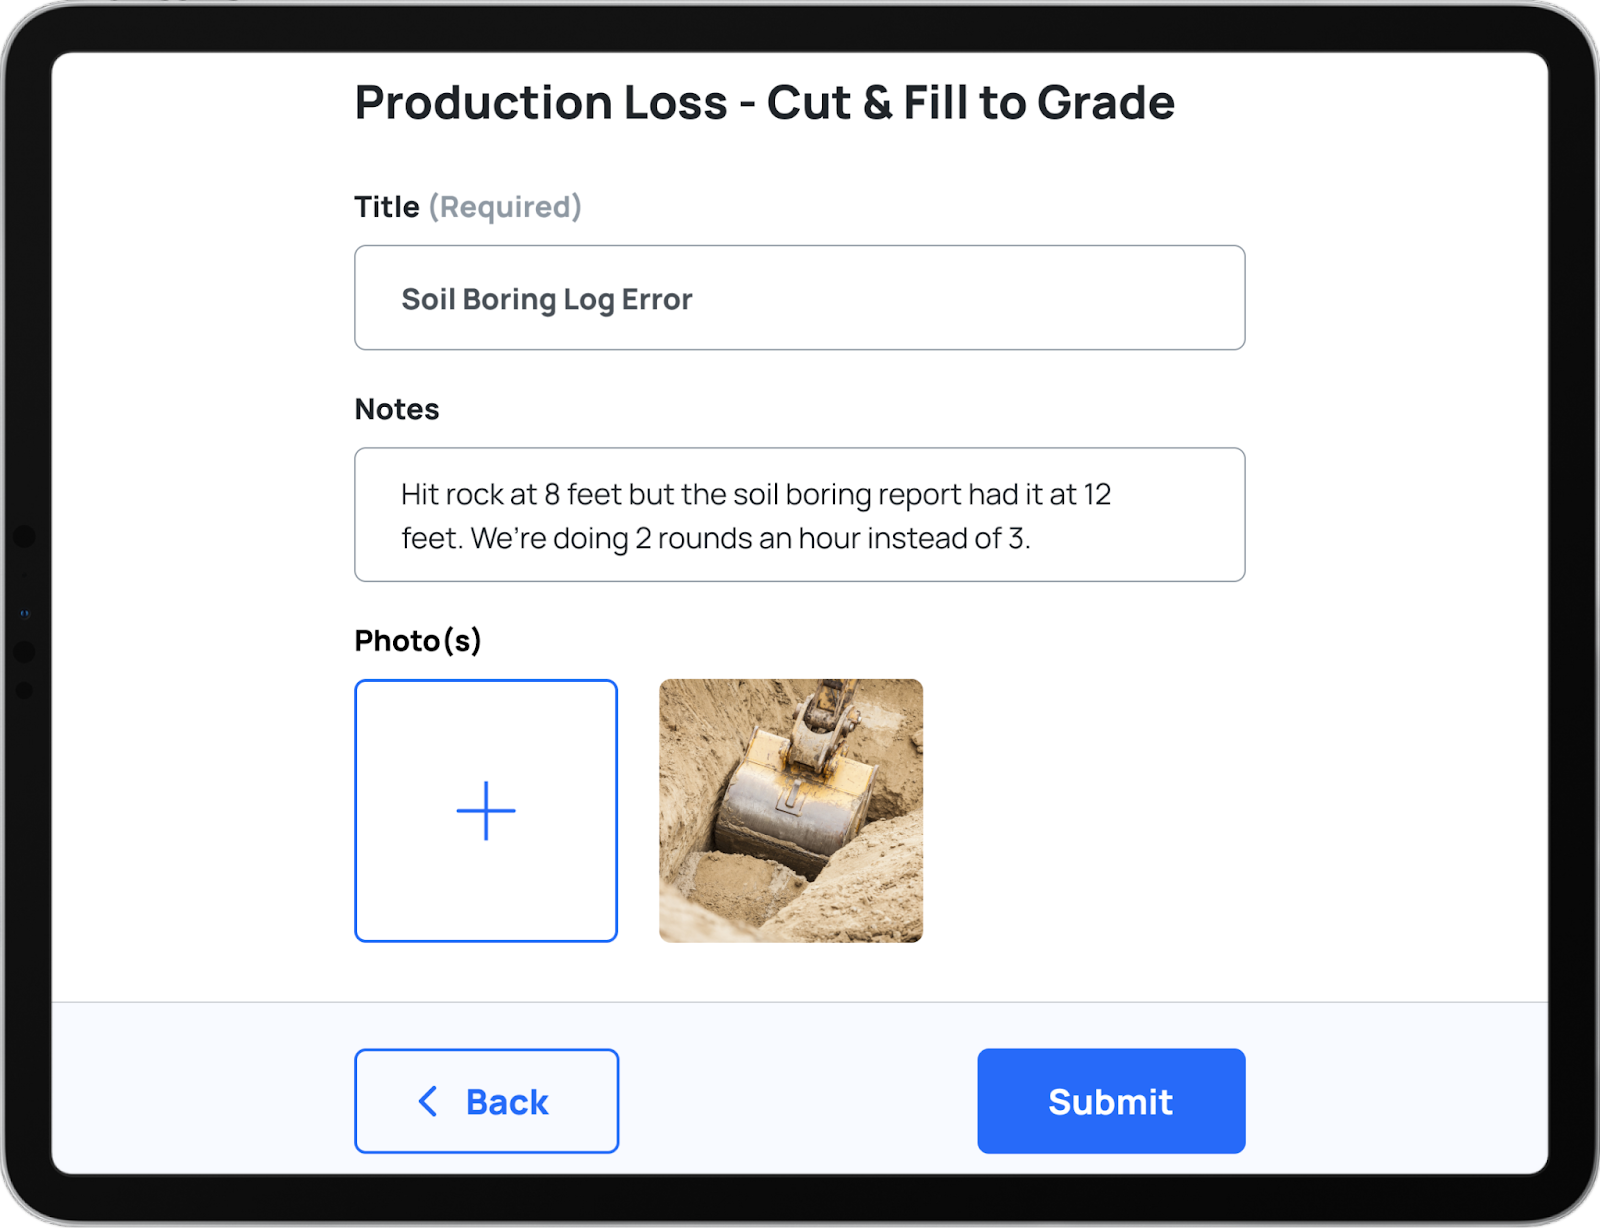Screen dimensions: 1600x1228
Task: Click the left chevron arrow beside Back
Action: click(x=428, y=1101)
